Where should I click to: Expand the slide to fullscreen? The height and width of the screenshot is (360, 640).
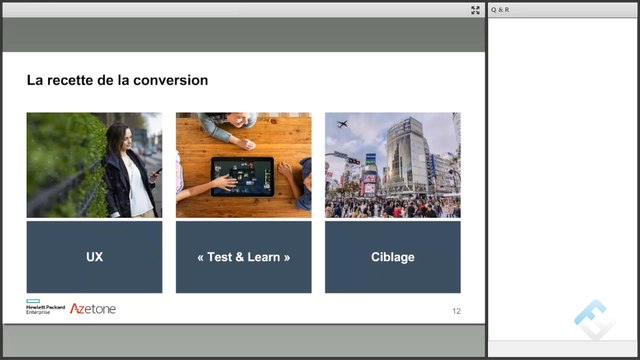[475, 10]
